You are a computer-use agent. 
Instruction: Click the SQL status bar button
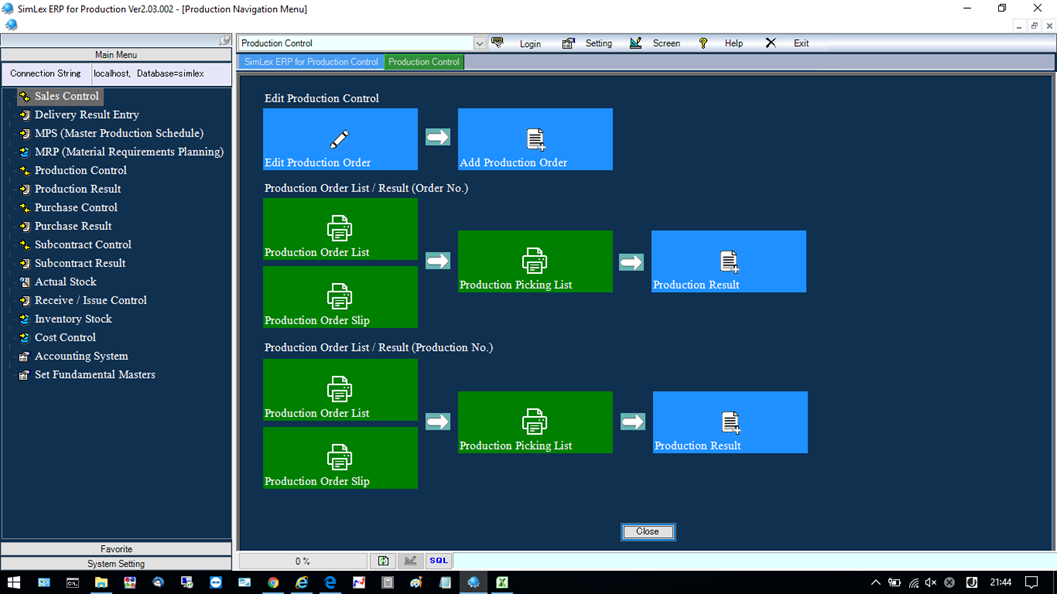[x=439, y=560]
